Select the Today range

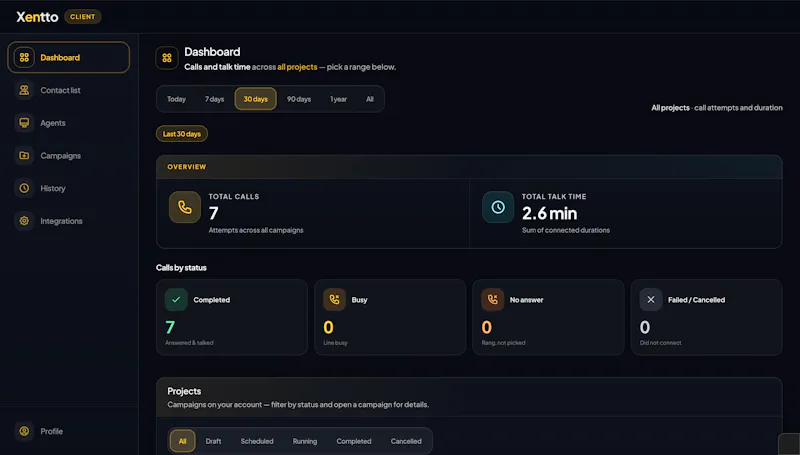coord(177,99)
